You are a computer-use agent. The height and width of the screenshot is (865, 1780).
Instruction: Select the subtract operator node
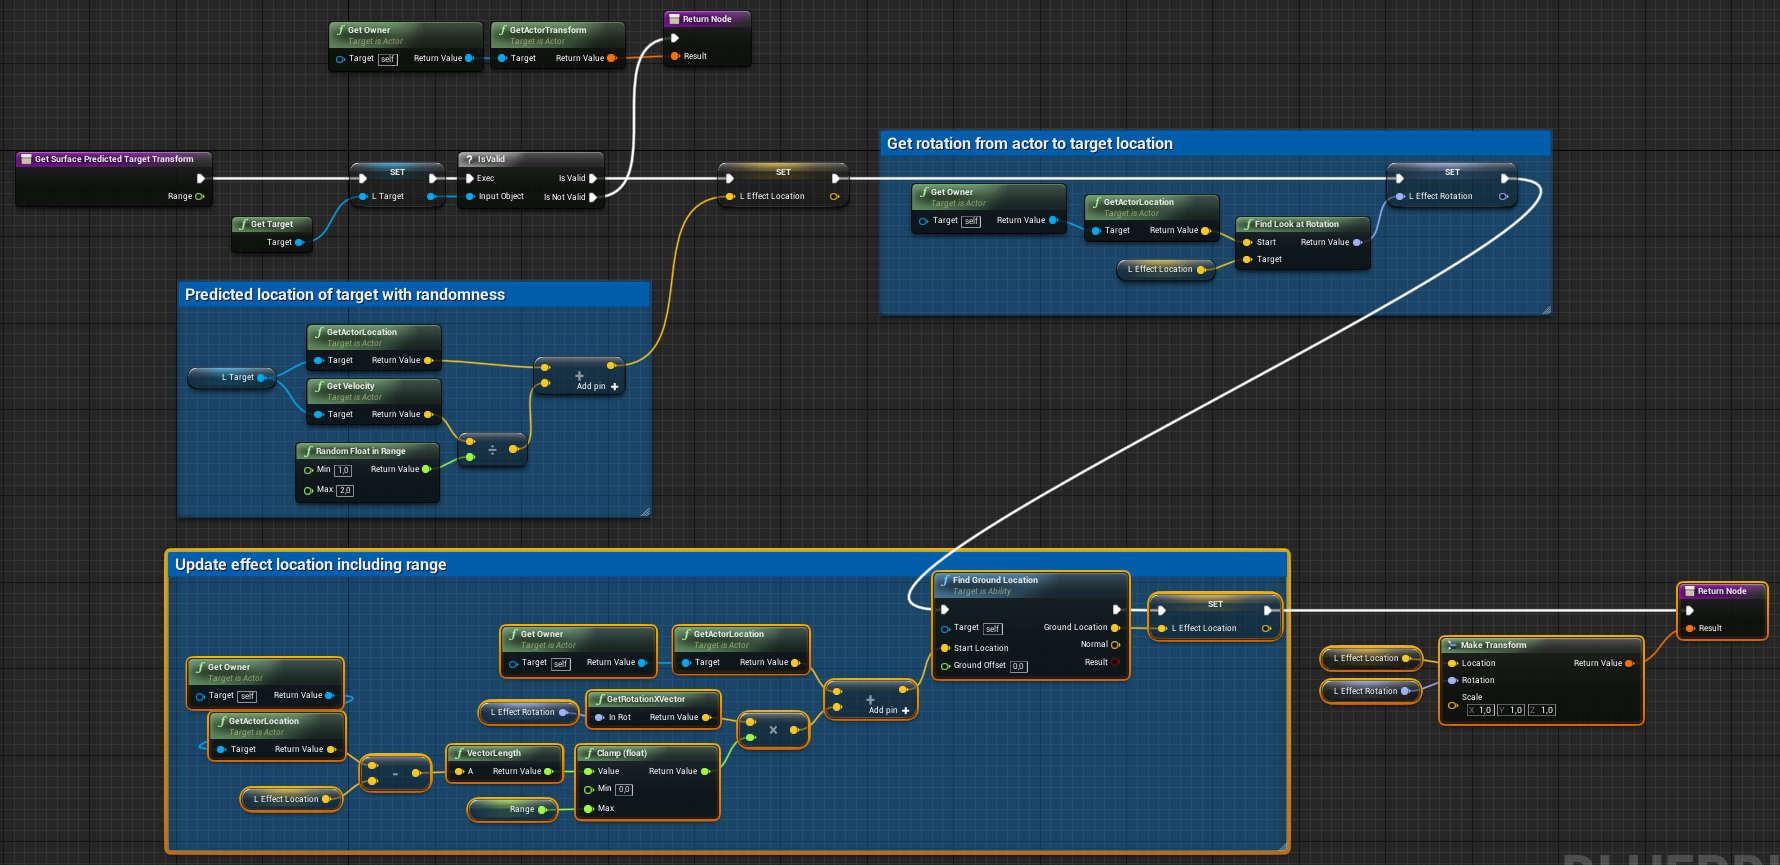click(x=395, y=774)
